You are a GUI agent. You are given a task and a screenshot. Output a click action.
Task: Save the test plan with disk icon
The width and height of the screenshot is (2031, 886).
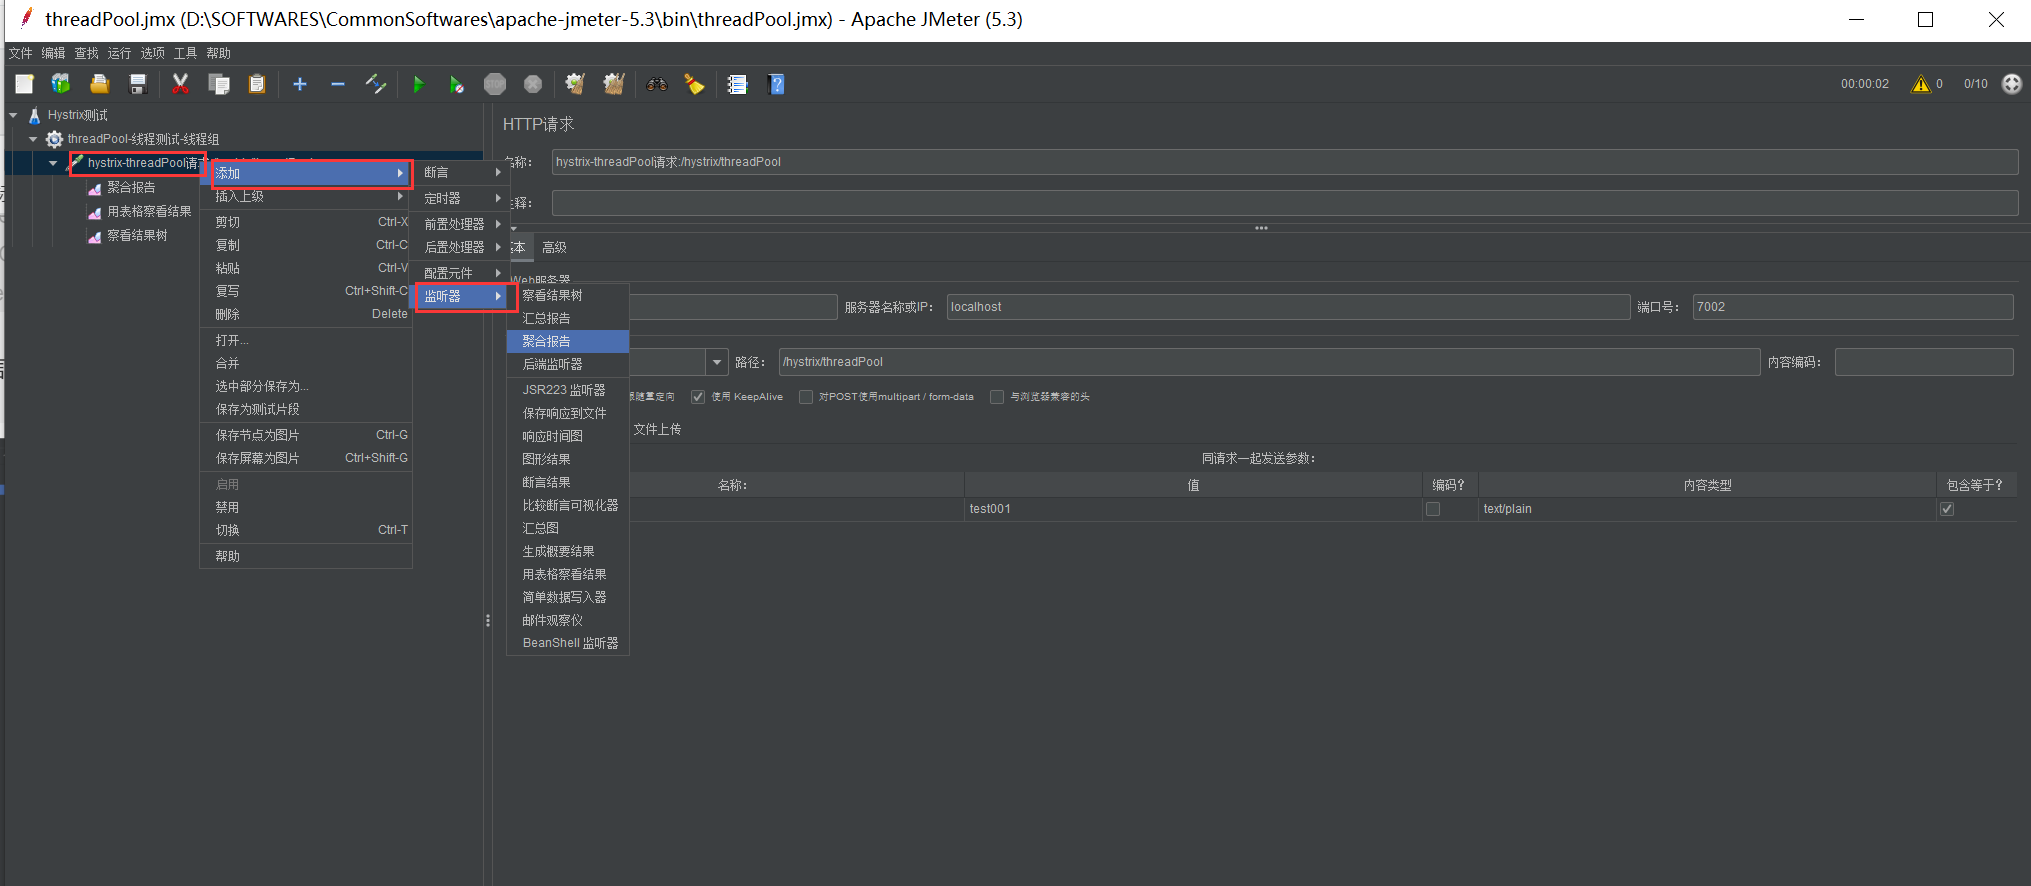pos(138,84)
